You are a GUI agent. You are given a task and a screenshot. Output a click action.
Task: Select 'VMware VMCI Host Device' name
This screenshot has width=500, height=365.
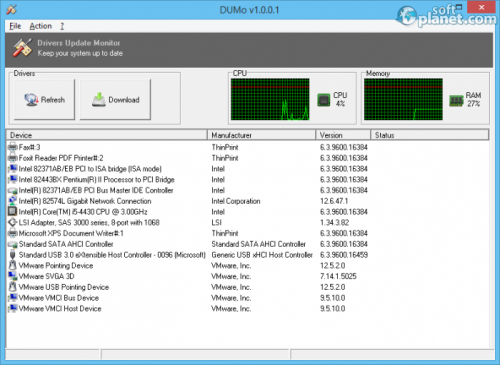coord(60,309)
